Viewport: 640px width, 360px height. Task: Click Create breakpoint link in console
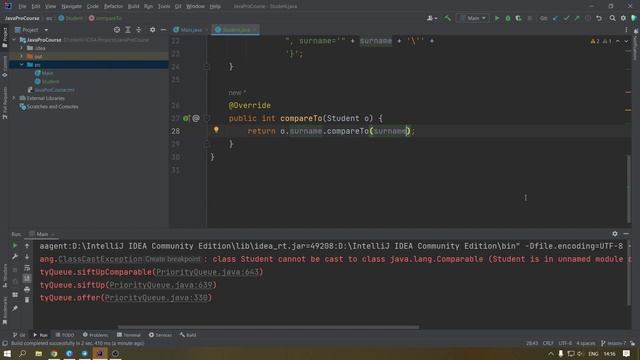point(173,259)
